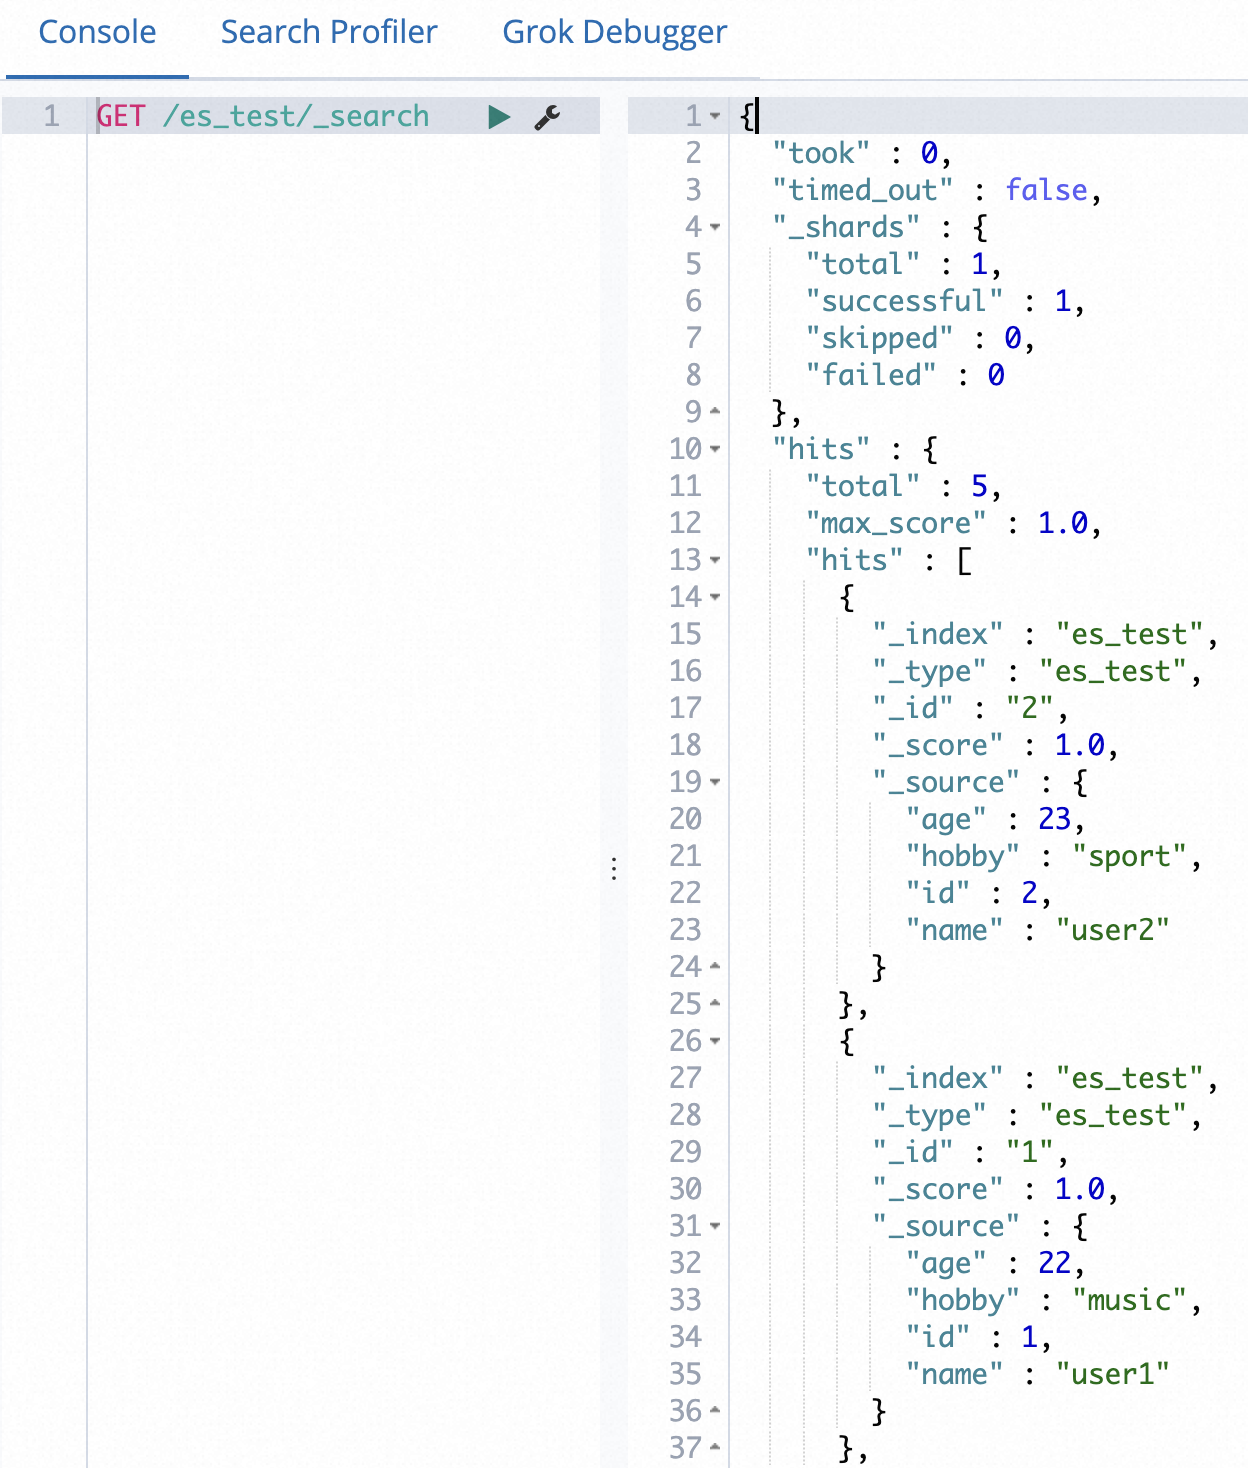Click the "skipped" key under _shards

879,338
